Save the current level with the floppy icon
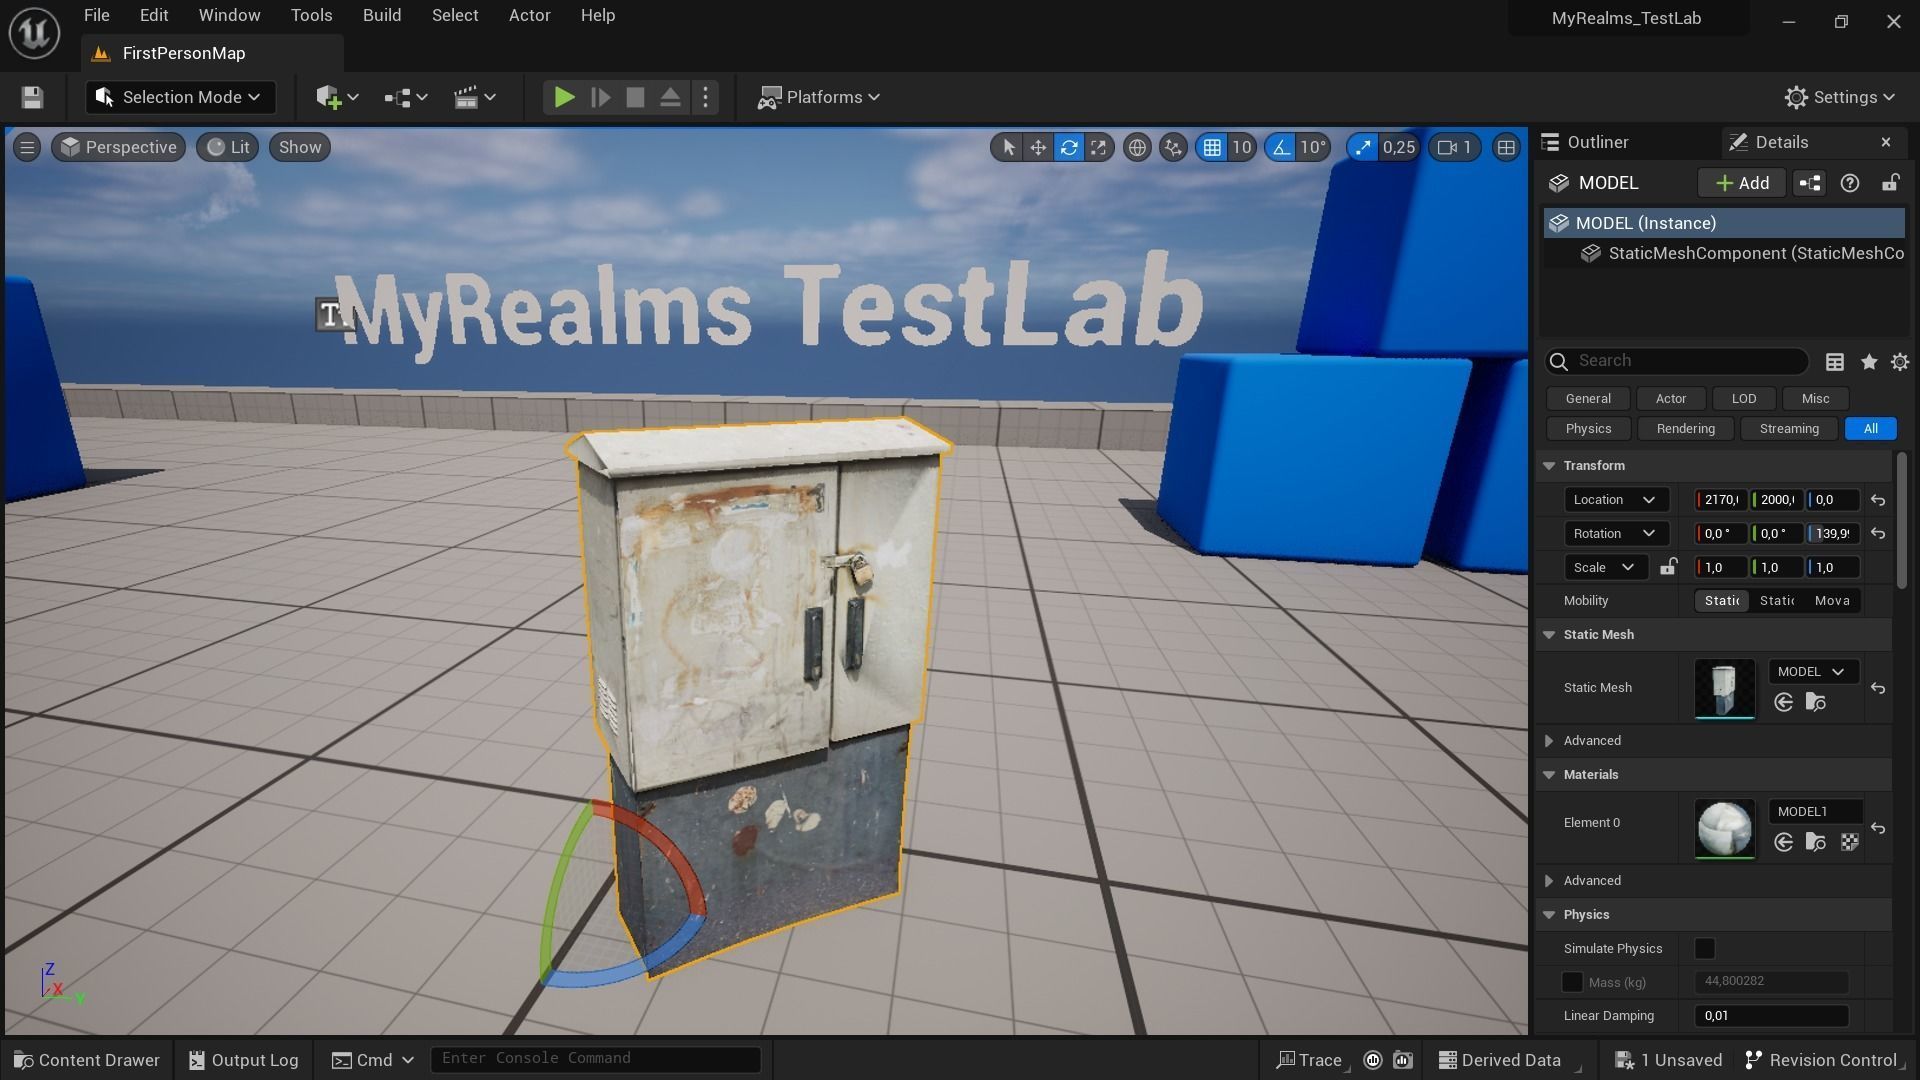The height and width of the screenshot is (1080, 1920). [x=32, y=97]
